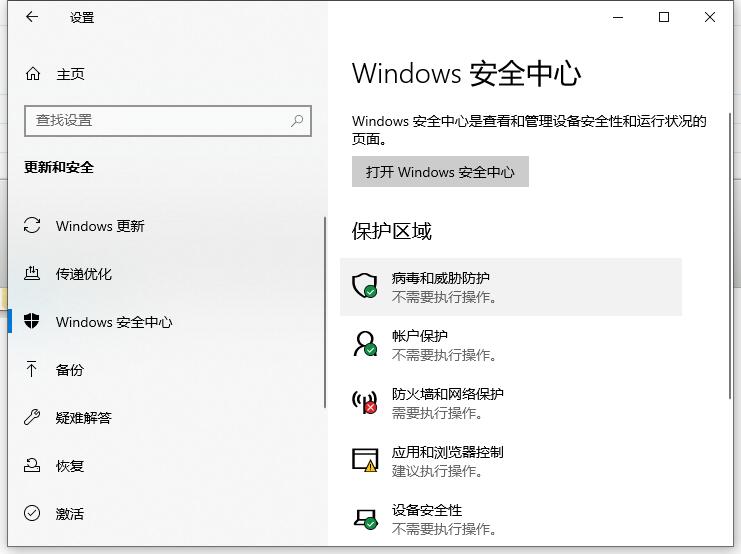Click the sidebar vertical scrollbar
Screen dimensions: 741x554
(x=325, y=312)
